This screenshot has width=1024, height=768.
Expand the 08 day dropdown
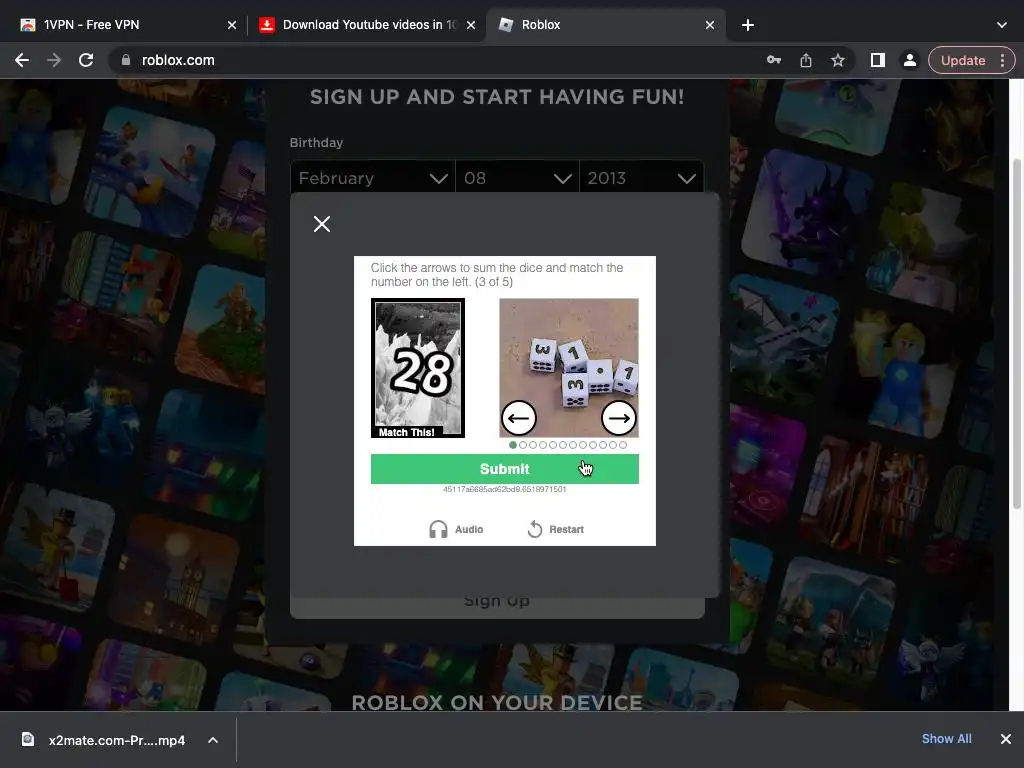click(517, 178)
